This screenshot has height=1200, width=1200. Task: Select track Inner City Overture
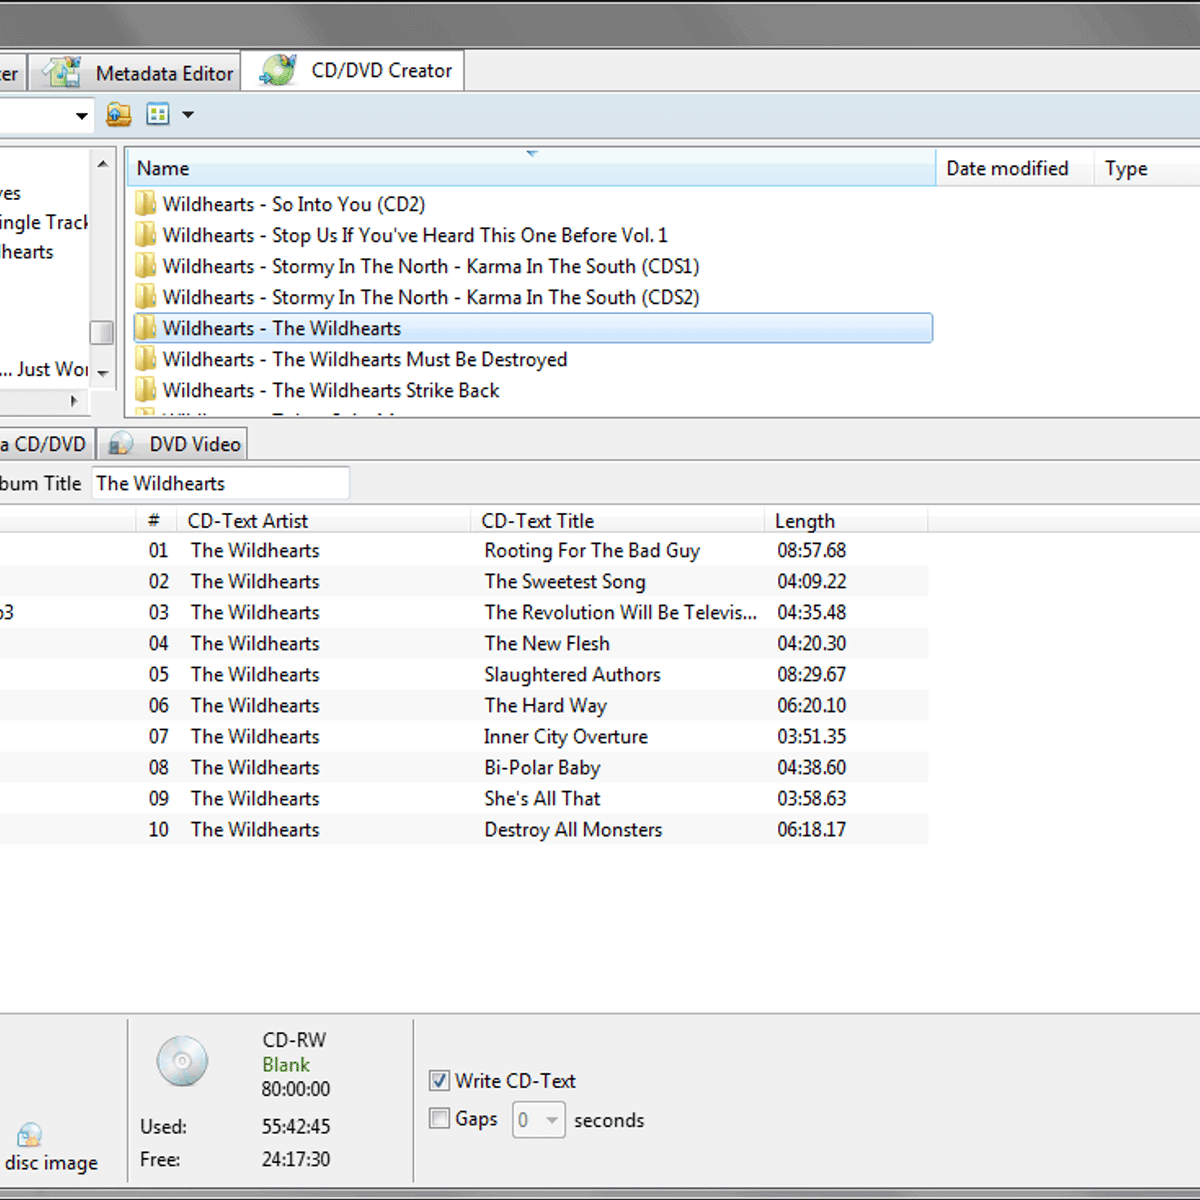566,736
